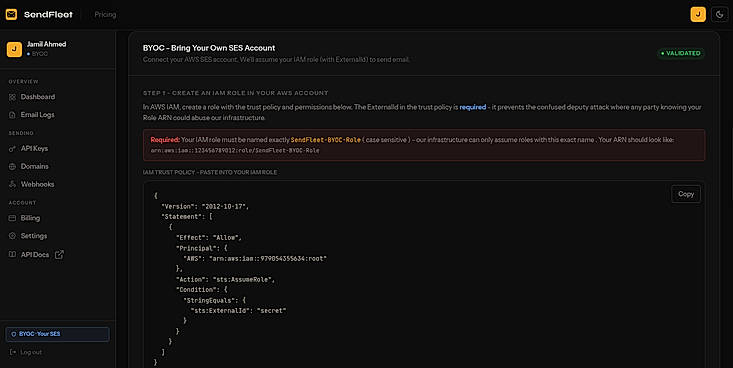The height and width of the screenshot is (368, 733).
Task: Select the BYOC-Your SES sidebar item
Action: (57, 334)
